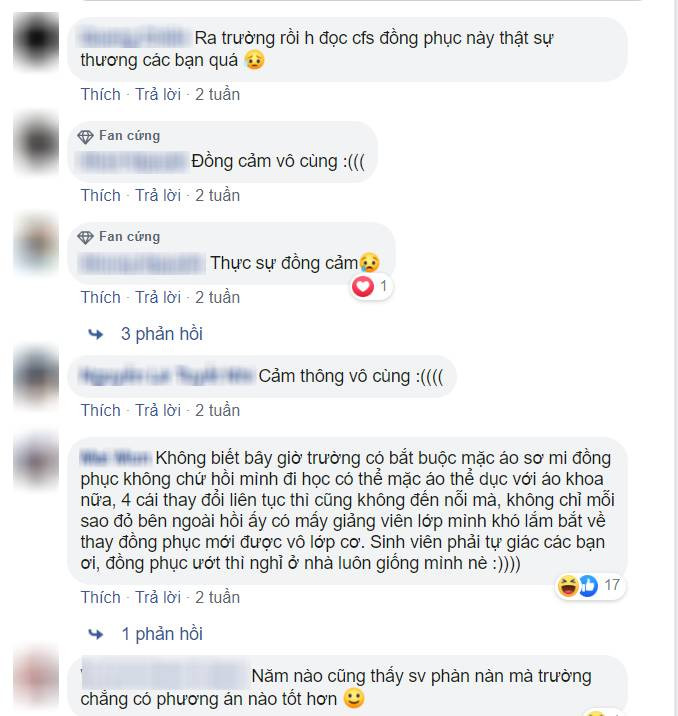Viewport: 678px width, 716px height.
Task: Expand the '1 phản hồi' replies
Action: (162, 634)
